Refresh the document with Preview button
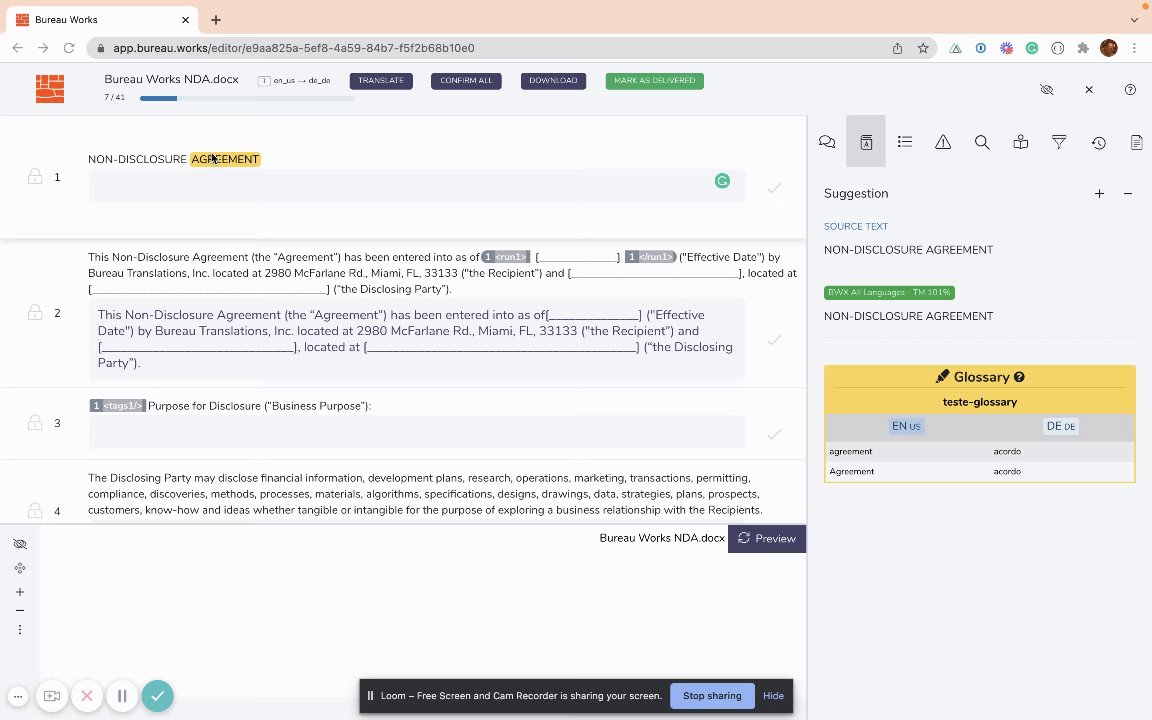 pyautogui.click(x=767, y=539)
